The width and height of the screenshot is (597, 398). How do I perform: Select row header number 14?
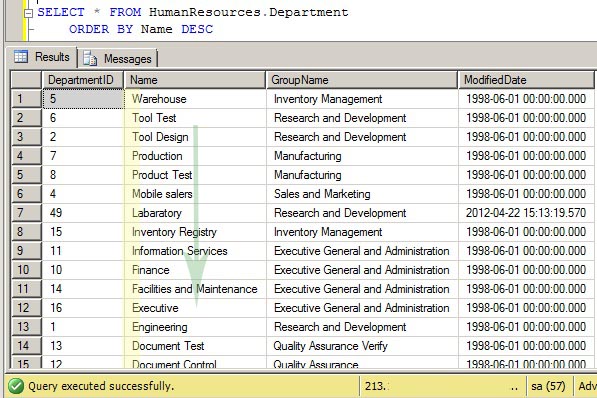coord(26,346)
